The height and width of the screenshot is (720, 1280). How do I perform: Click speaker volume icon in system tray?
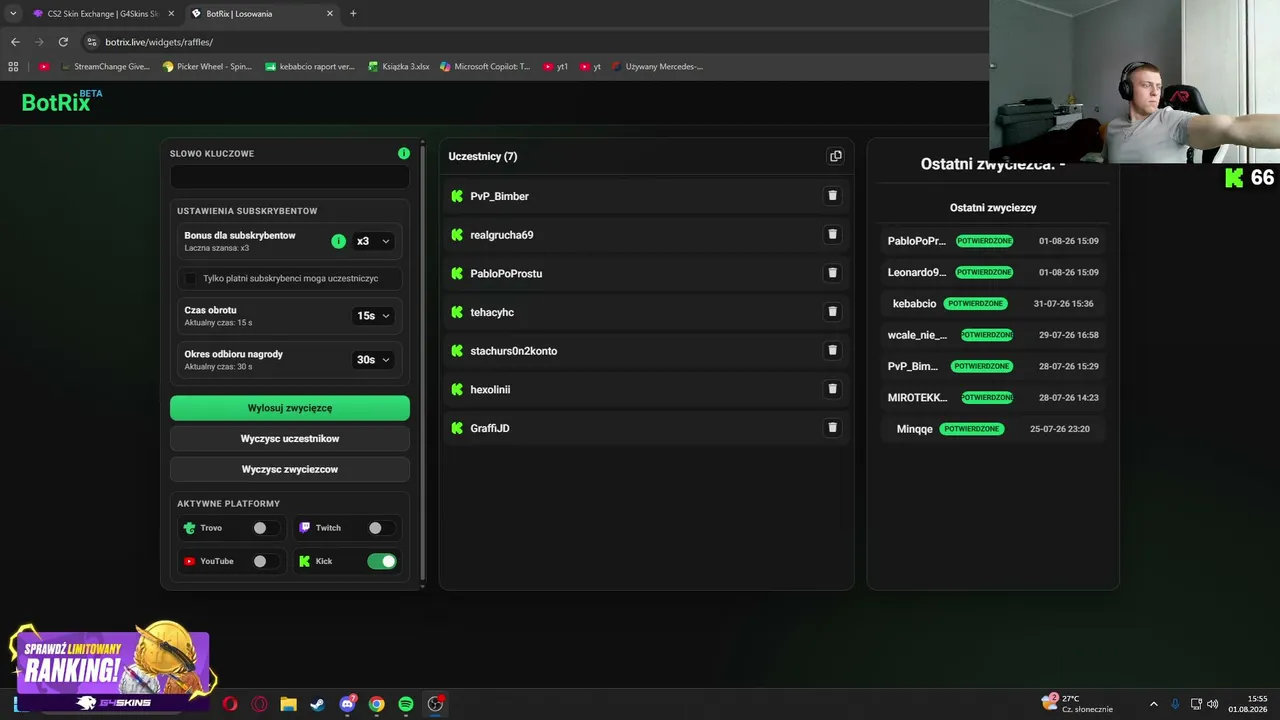(1213, 704)
